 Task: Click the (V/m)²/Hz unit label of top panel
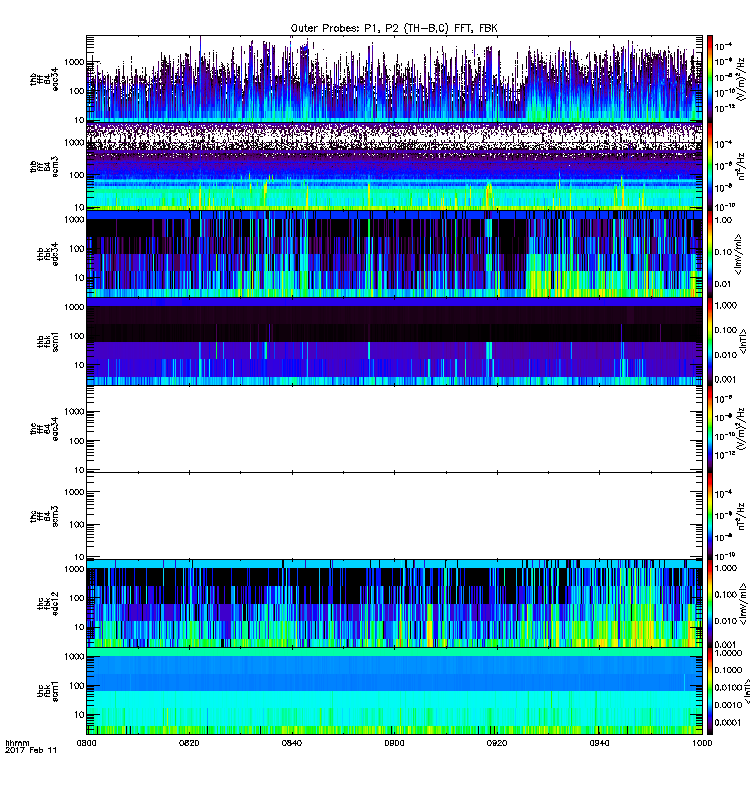coord(740,78)
